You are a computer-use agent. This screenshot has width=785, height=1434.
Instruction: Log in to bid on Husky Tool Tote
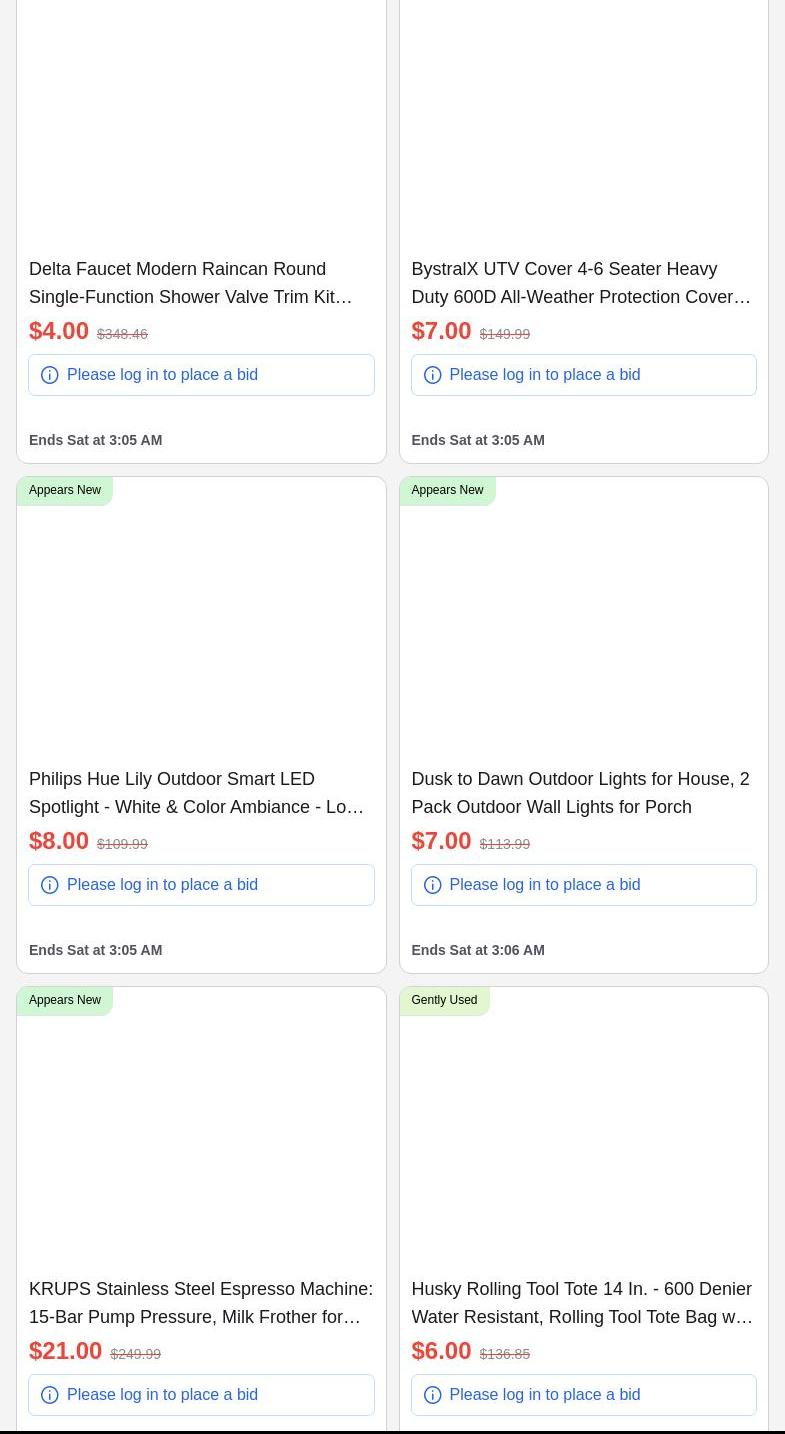point(544,1395)
